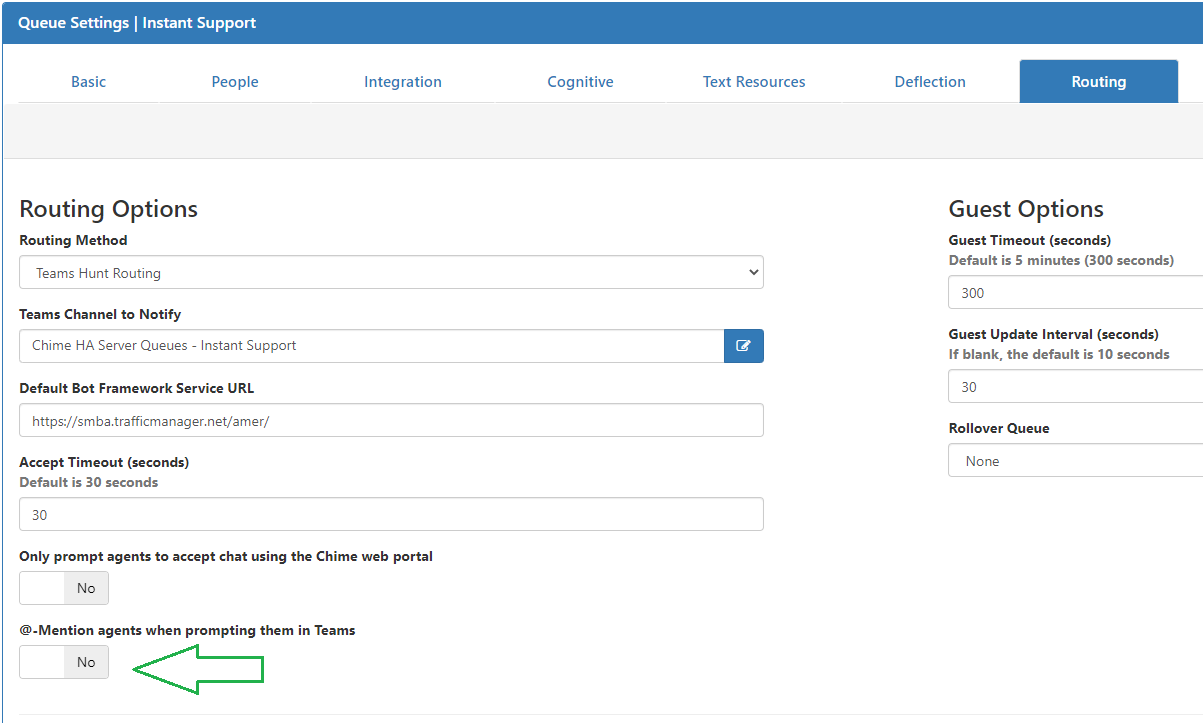Switch to the Basic tab
The width and height of the screenshot is (1203, 723).
88,82
